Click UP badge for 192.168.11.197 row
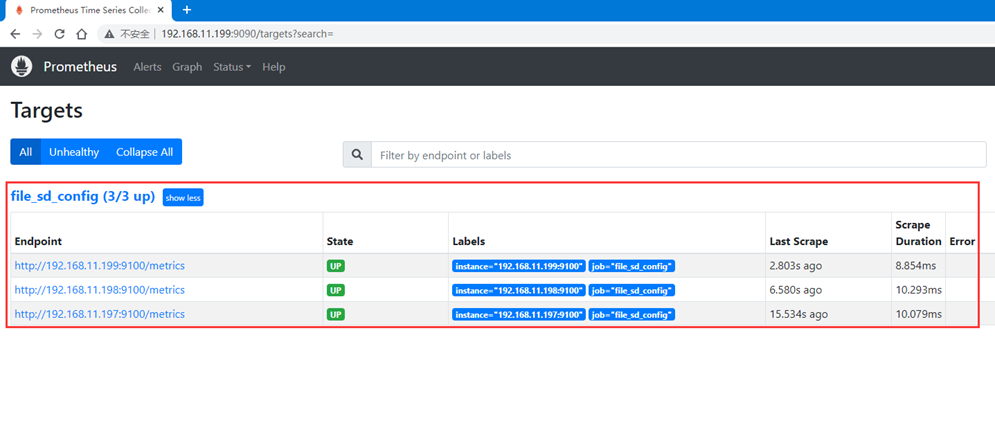The width and height of the screenshot is (995, 441). pos(336,314)
